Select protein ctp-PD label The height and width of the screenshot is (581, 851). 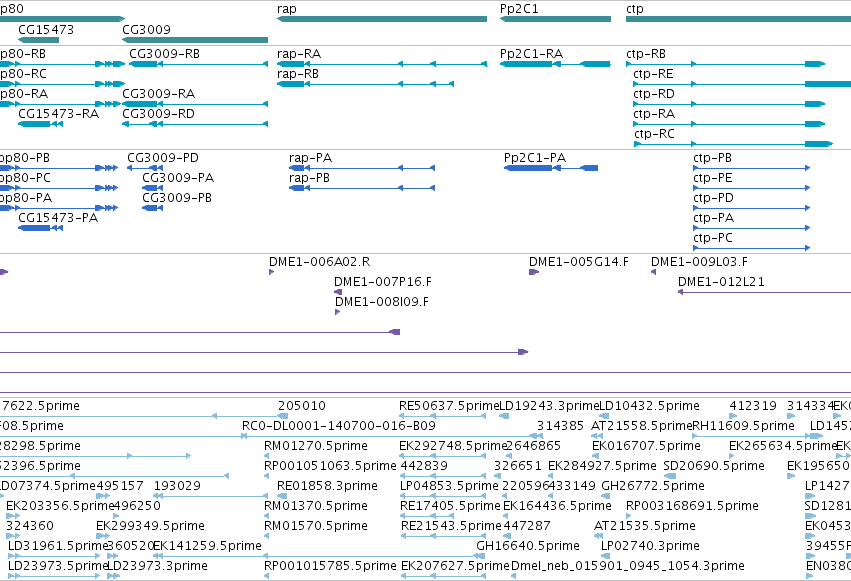(x=713, y=198)
